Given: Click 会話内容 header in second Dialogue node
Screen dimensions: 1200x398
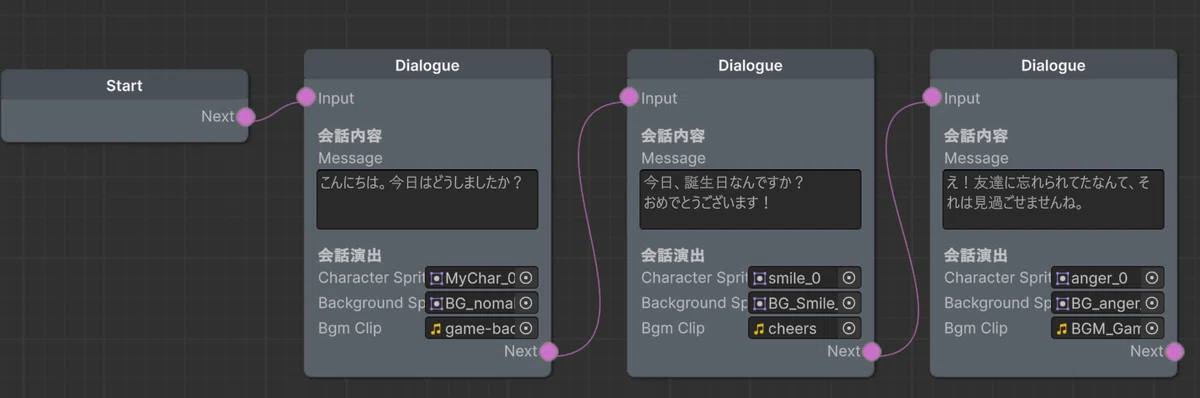Looking at the screenshot, I should point(673,136).
